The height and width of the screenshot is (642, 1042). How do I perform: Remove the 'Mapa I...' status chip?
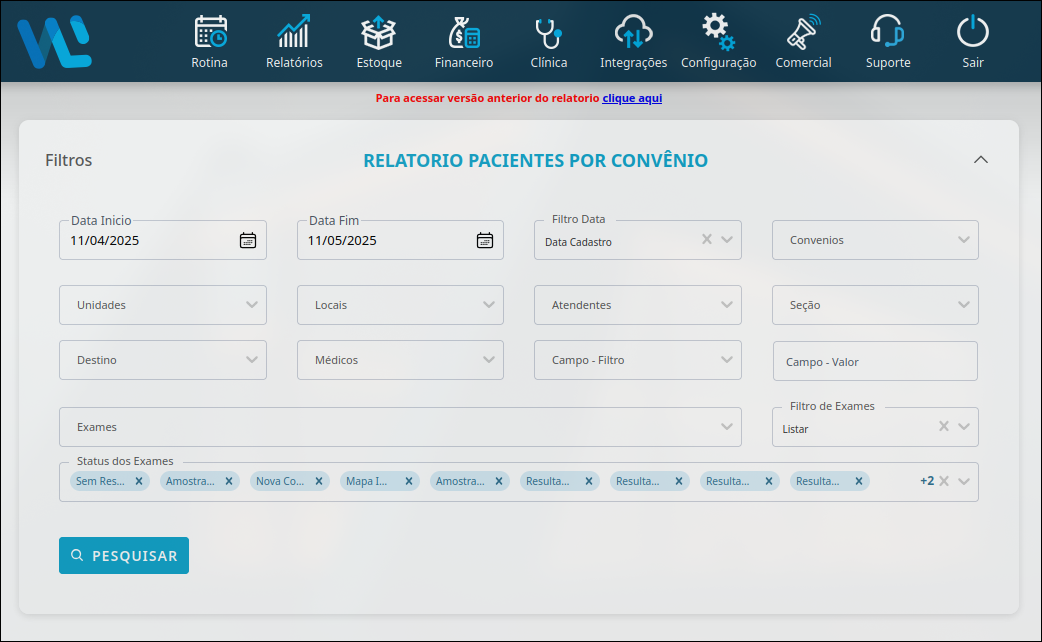click(409, 481)
